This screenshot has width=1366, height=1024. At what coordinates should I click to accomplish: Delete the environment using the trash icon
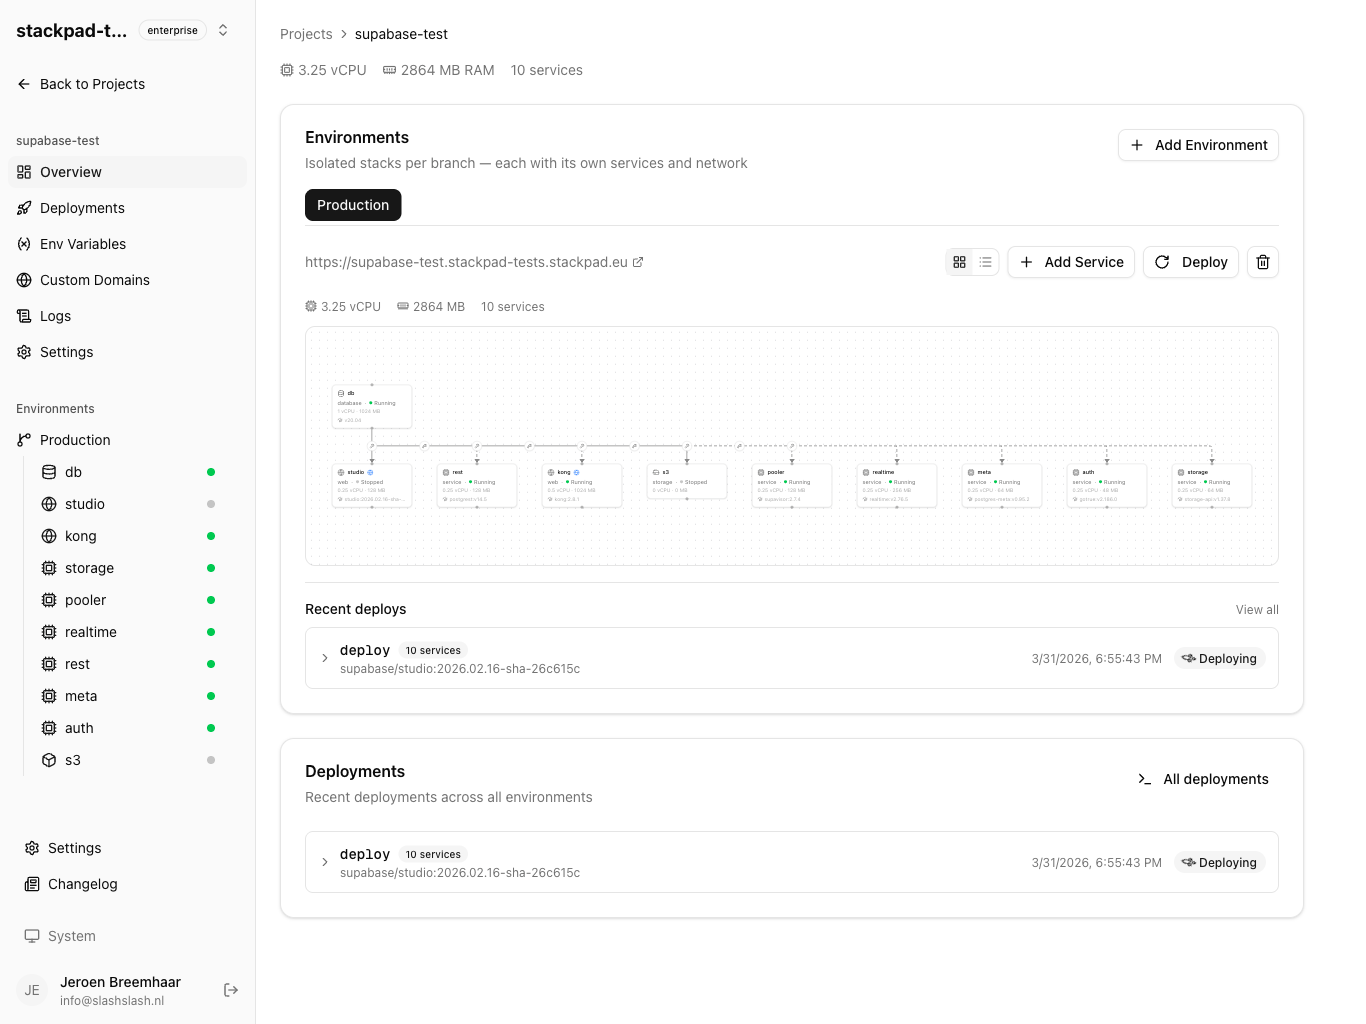1262,262
